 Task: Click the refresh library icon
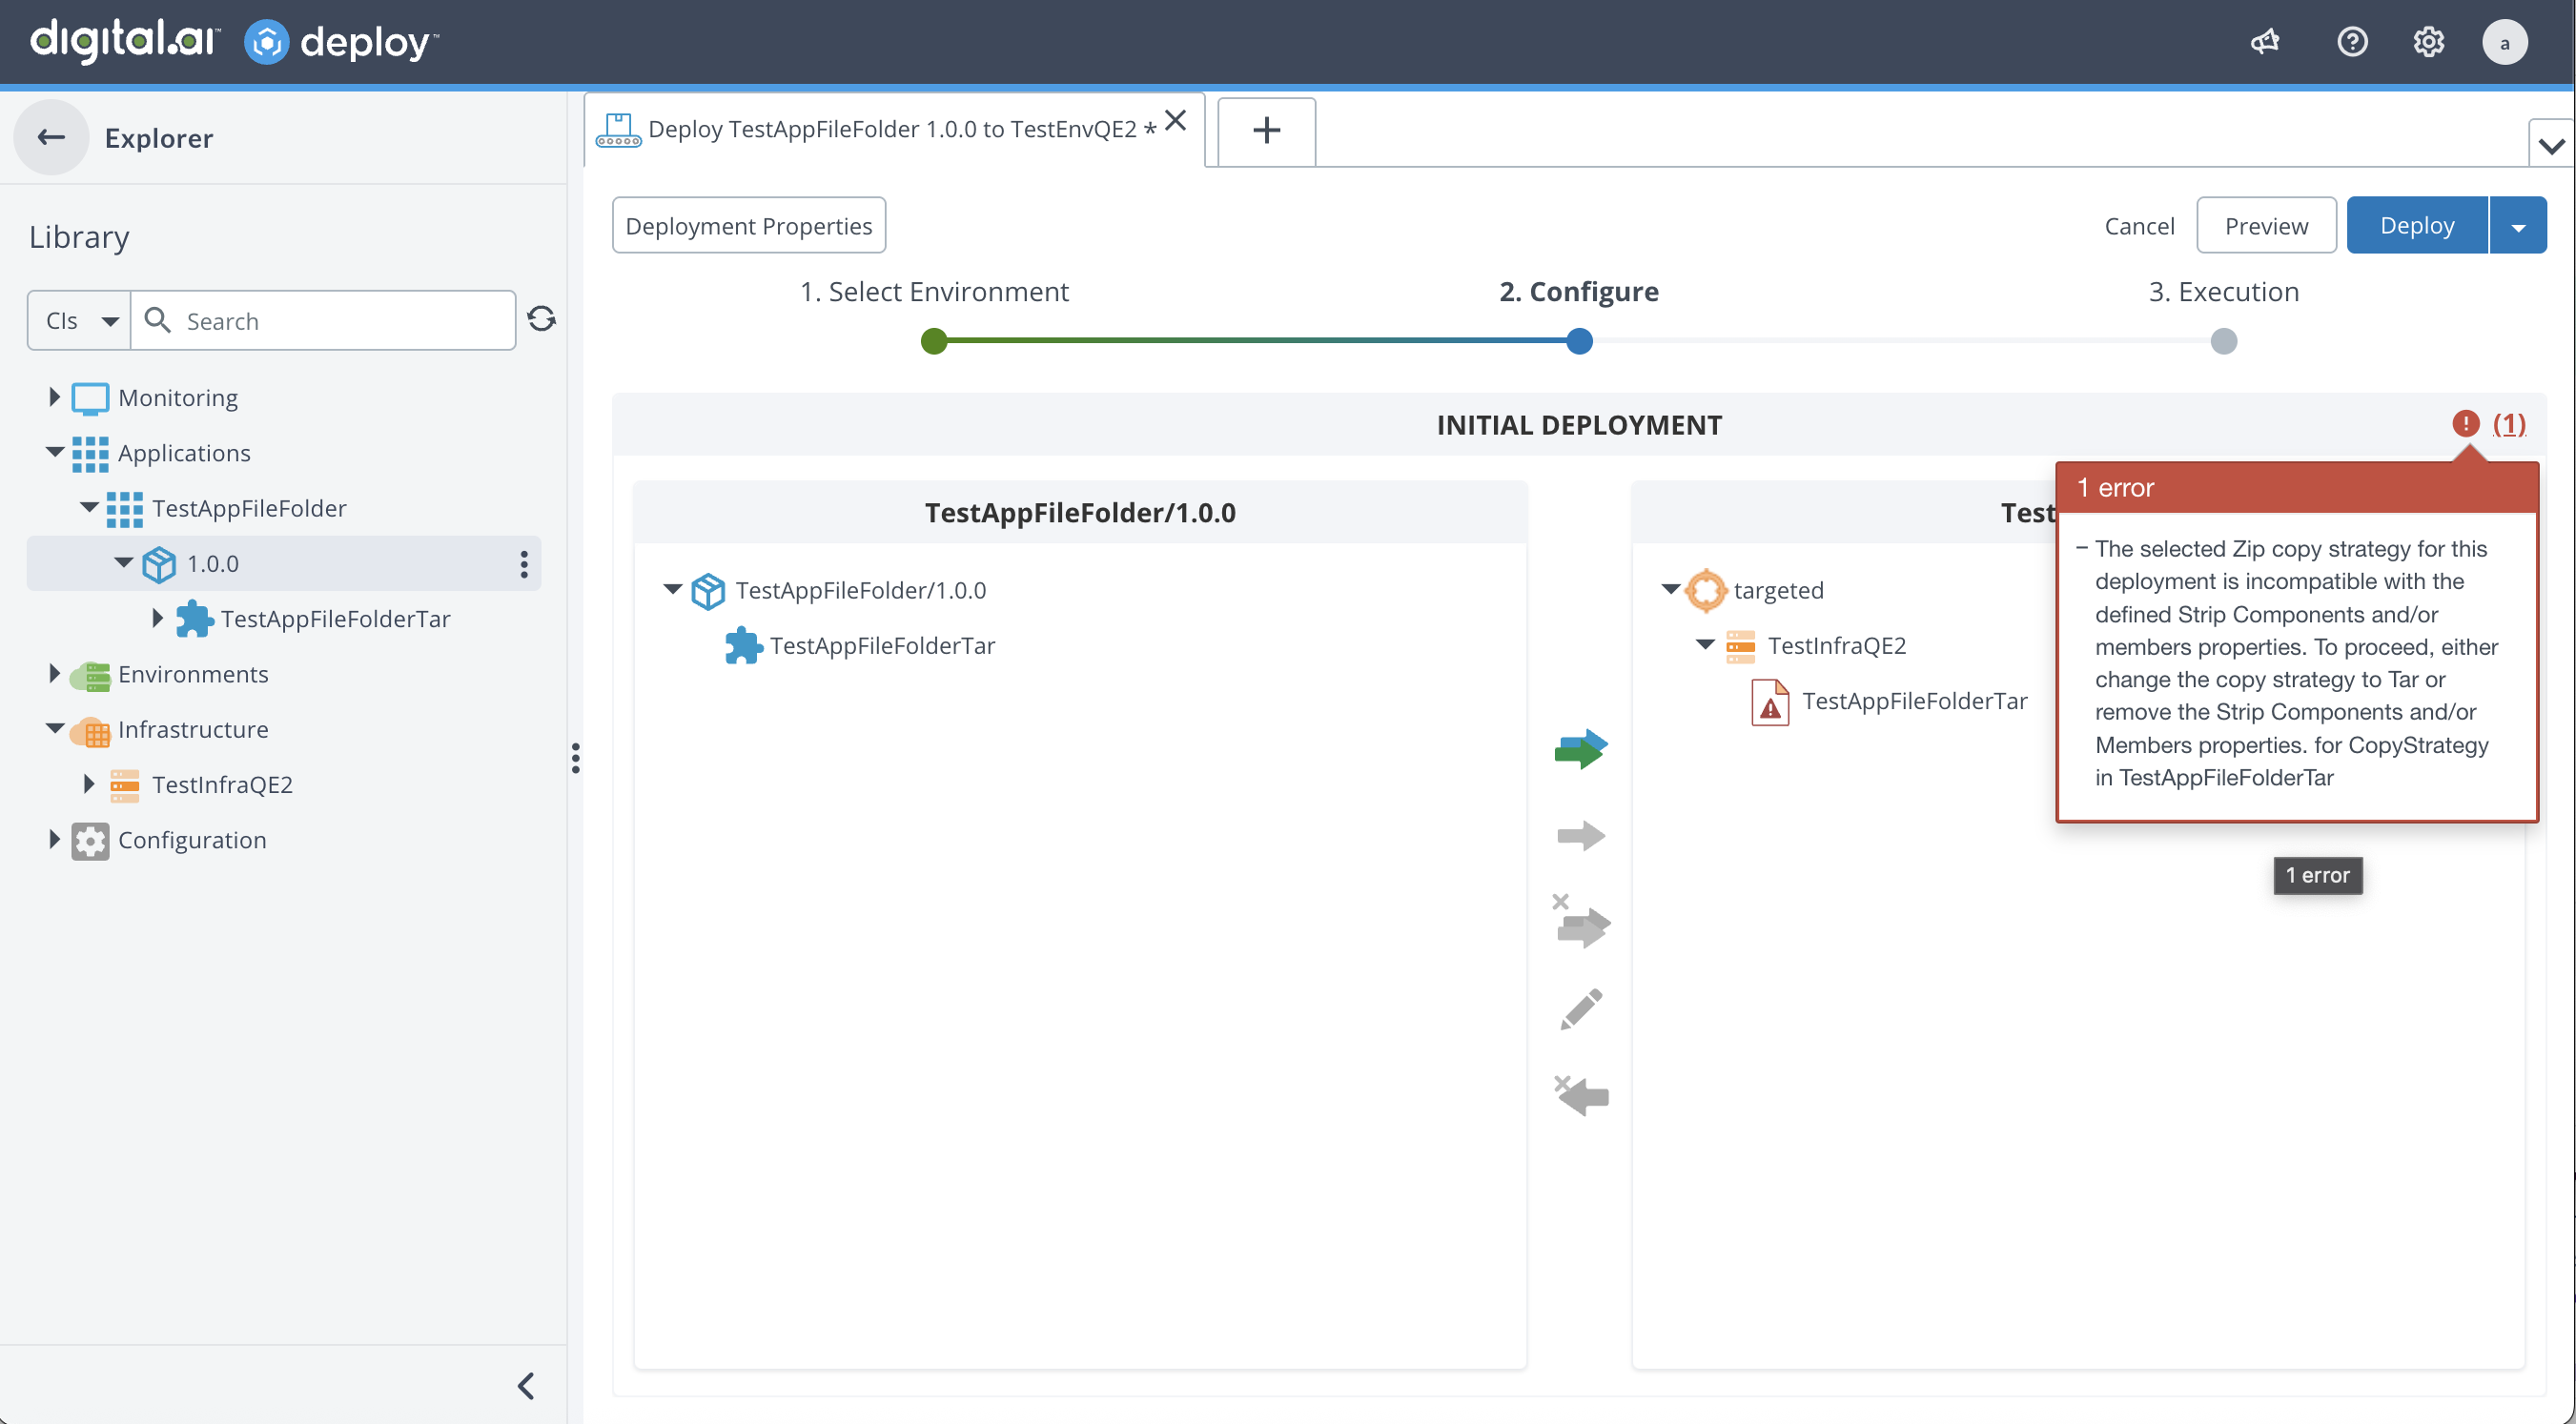(541, 319)
